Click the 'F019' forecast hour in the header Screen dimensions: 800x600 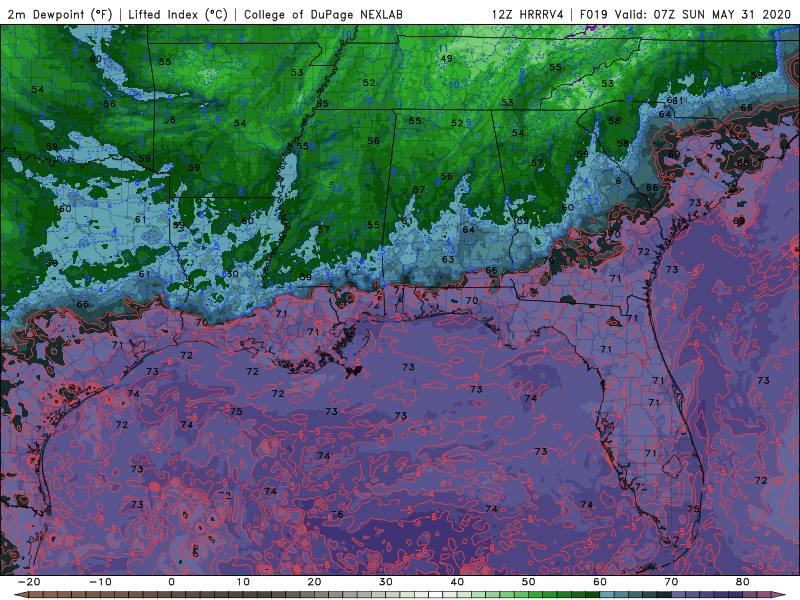pos(593,14)
